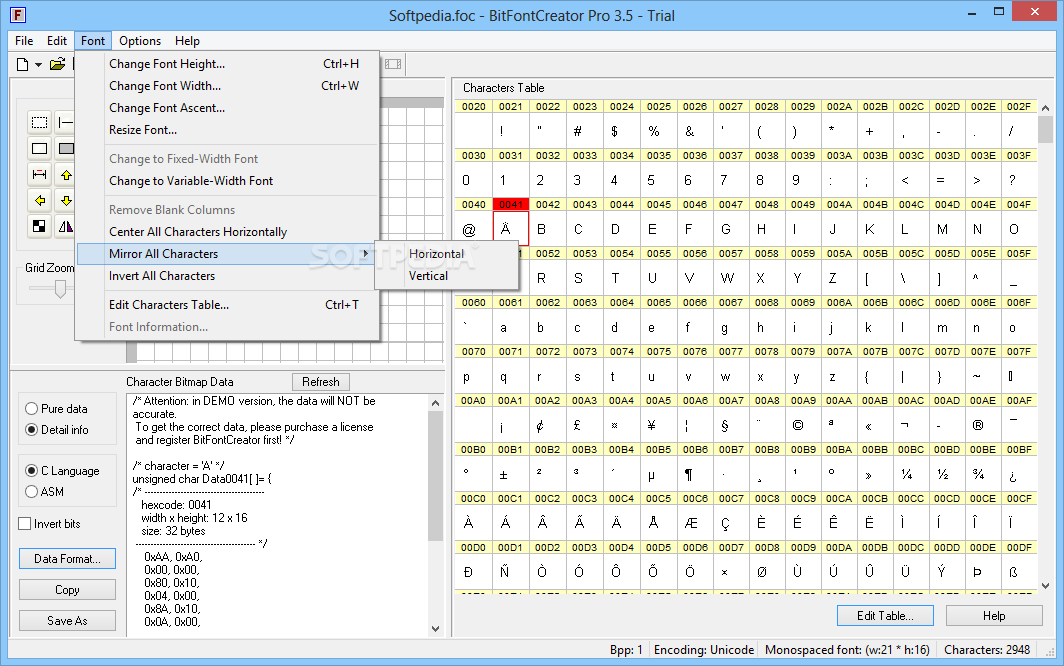
Task: Choose Change Font Width menu item
Action: [x=227, y=86]
